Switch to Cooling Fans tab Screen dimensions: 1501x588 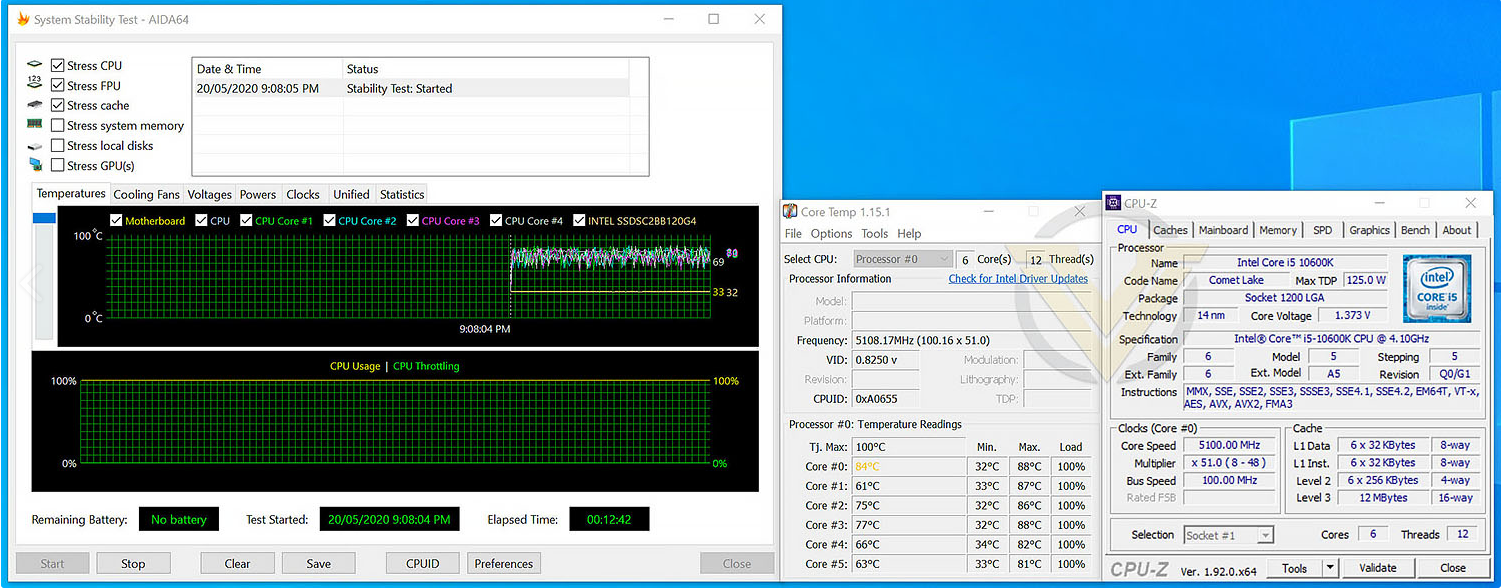pos(146,195)
